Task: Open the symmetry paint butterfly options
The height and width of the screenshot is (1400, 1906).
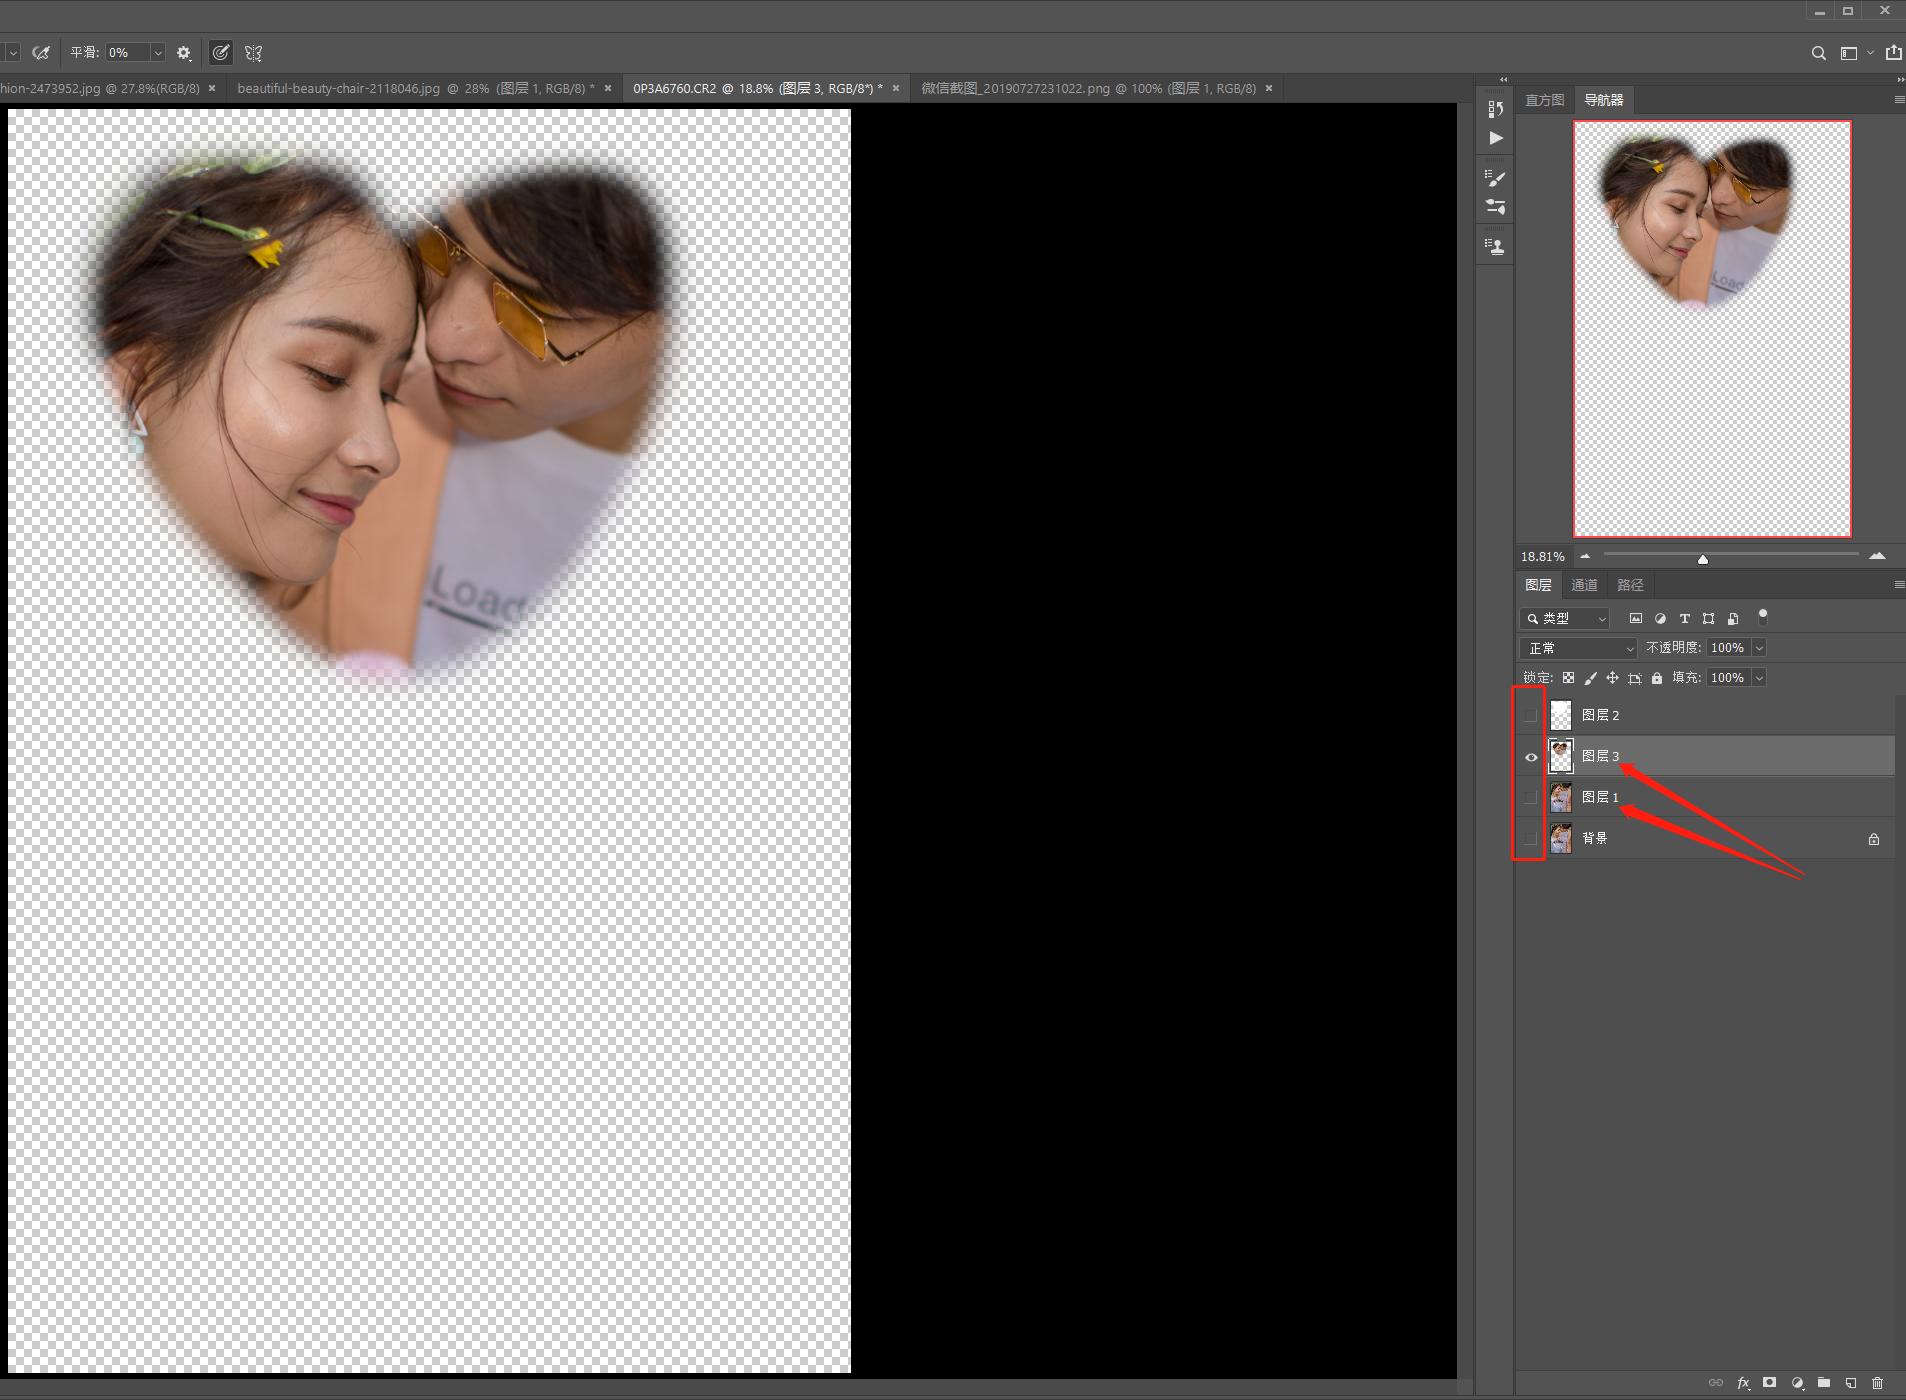Action: [253, 53]
